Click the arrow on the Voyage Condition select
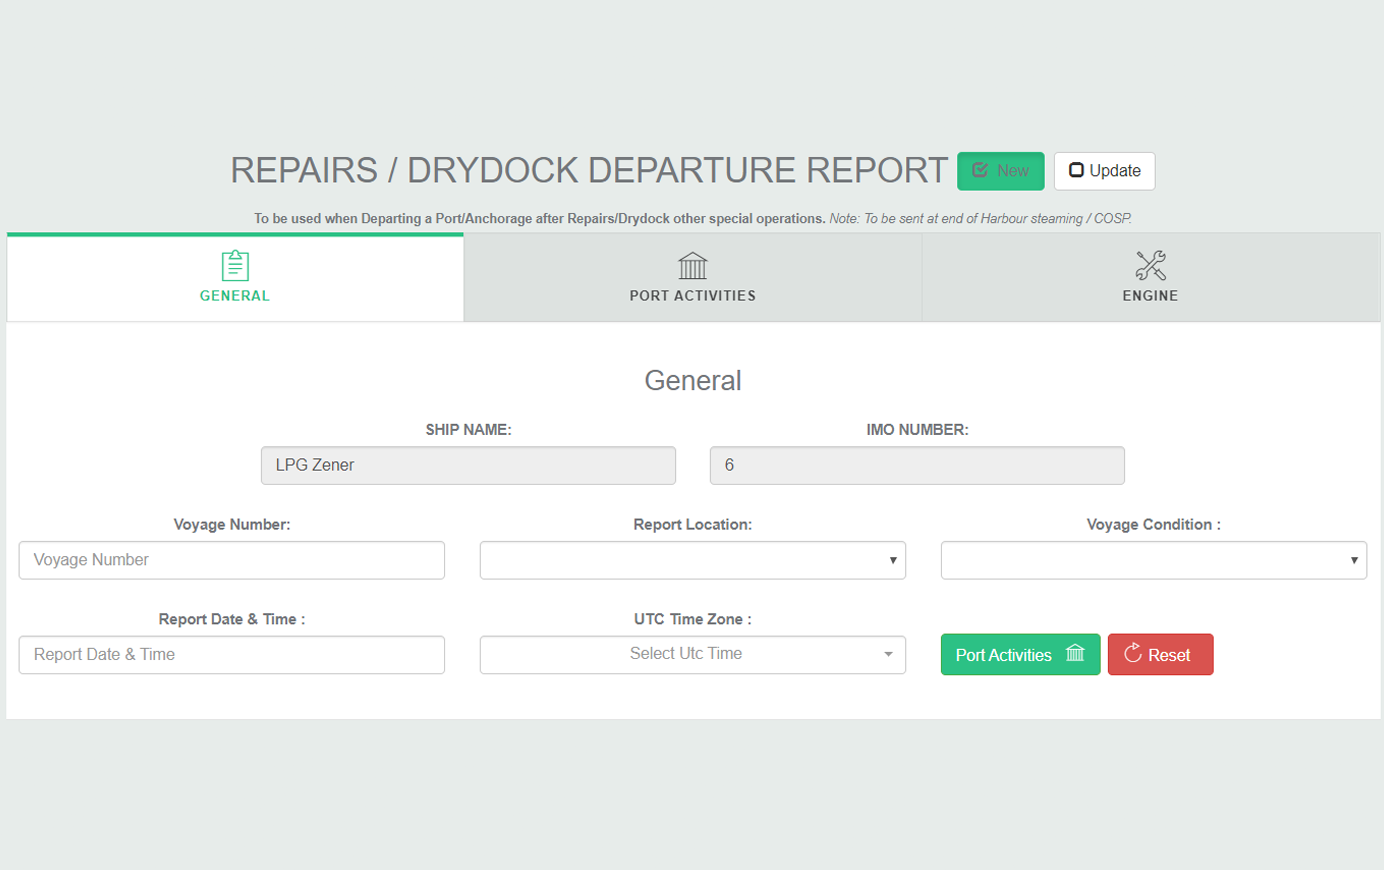Screen dimensions: 1384x870 [1354, 560]
